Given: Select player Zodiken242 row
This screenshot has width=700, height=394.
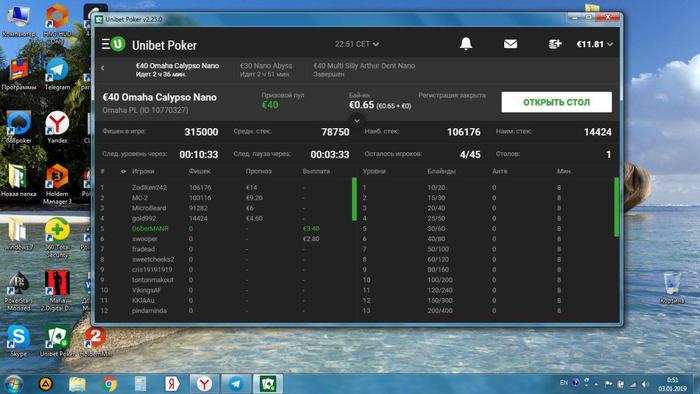Looking at the screenshot, I should (223, 187).
